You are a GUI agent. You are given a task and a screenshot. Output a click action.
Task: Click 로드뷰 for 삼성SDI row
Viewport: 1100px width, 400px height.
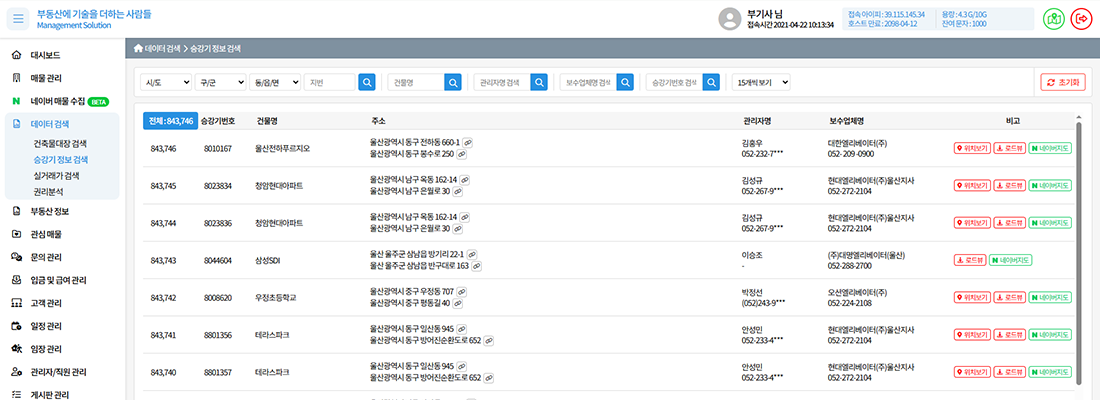(970, 260)
